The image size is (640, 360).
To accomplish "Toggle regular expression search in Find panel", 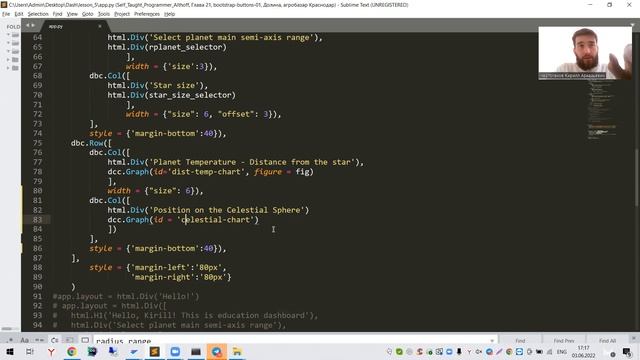I will tap(9, 340).
